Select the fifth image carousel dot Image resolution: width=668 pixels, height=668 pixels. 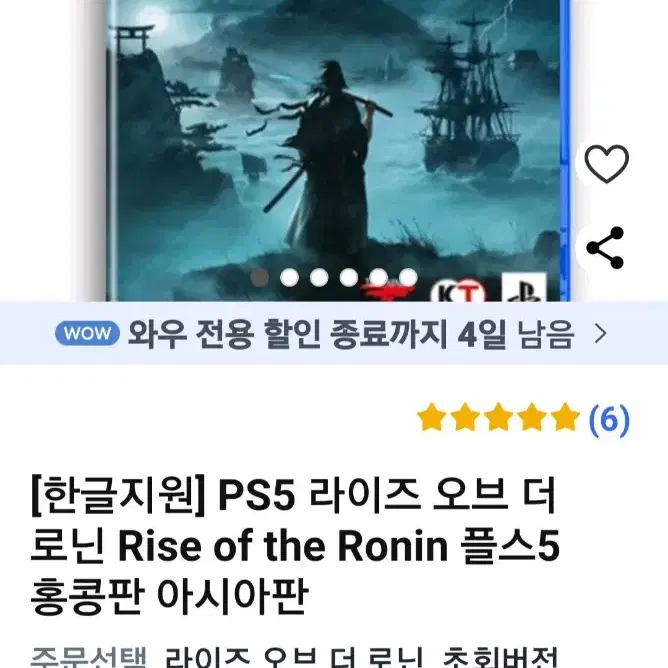[378, 278]
